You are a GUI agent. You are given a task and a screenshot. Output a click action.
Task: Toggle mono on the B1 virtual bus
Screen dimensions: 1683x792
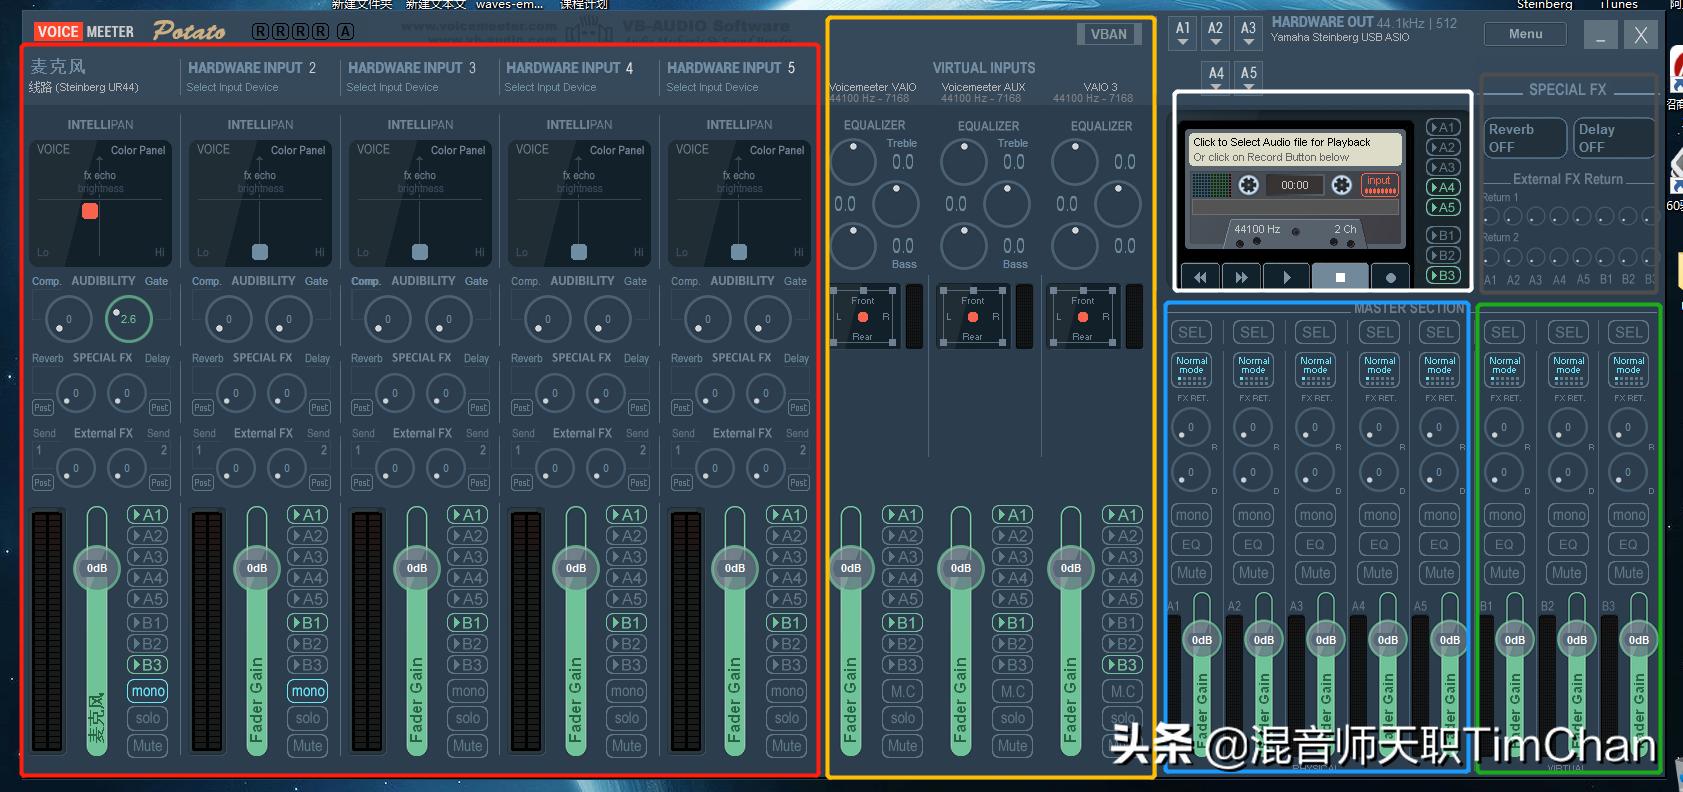pos(1504,515)
